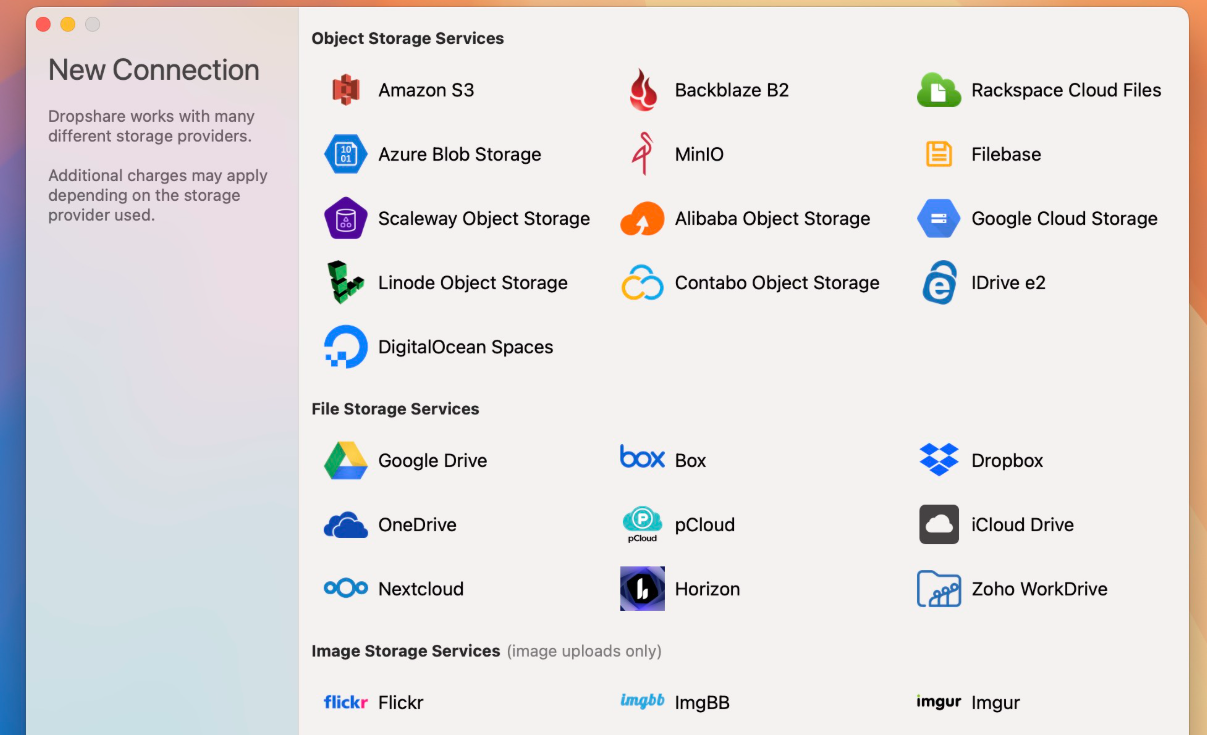Click the File Storage Services heading
The width and height of the screenshot is (1207, 735).
click(395, 408)
